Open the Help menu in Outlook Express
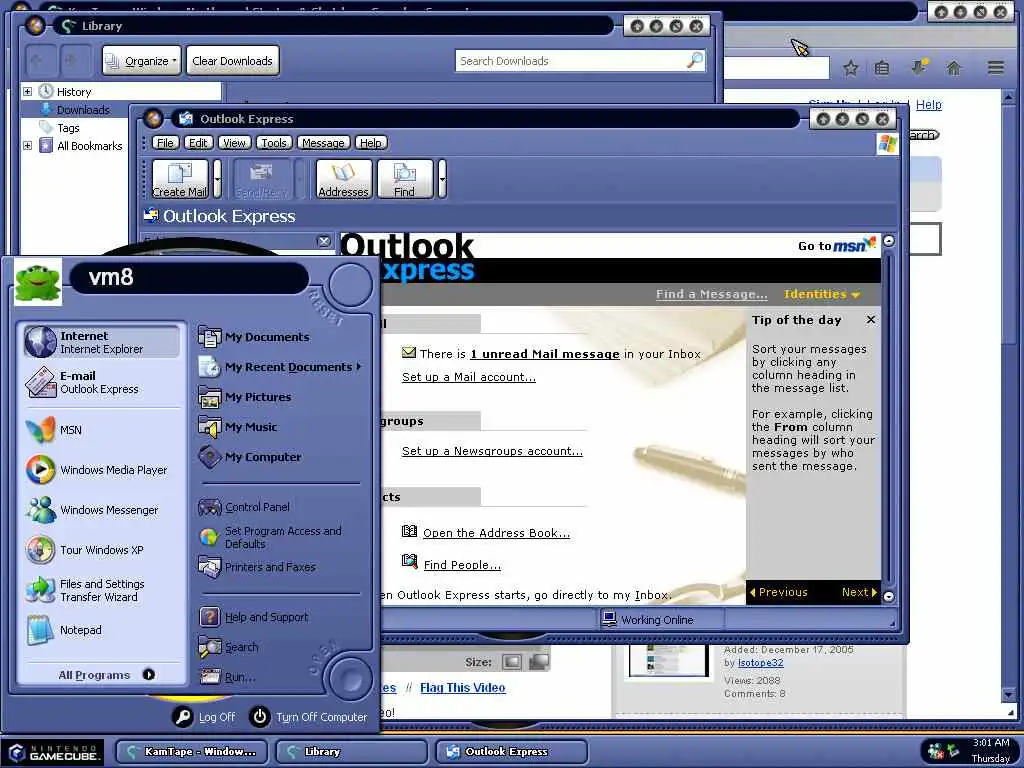 pyautogui.click(x=370, y=143)
